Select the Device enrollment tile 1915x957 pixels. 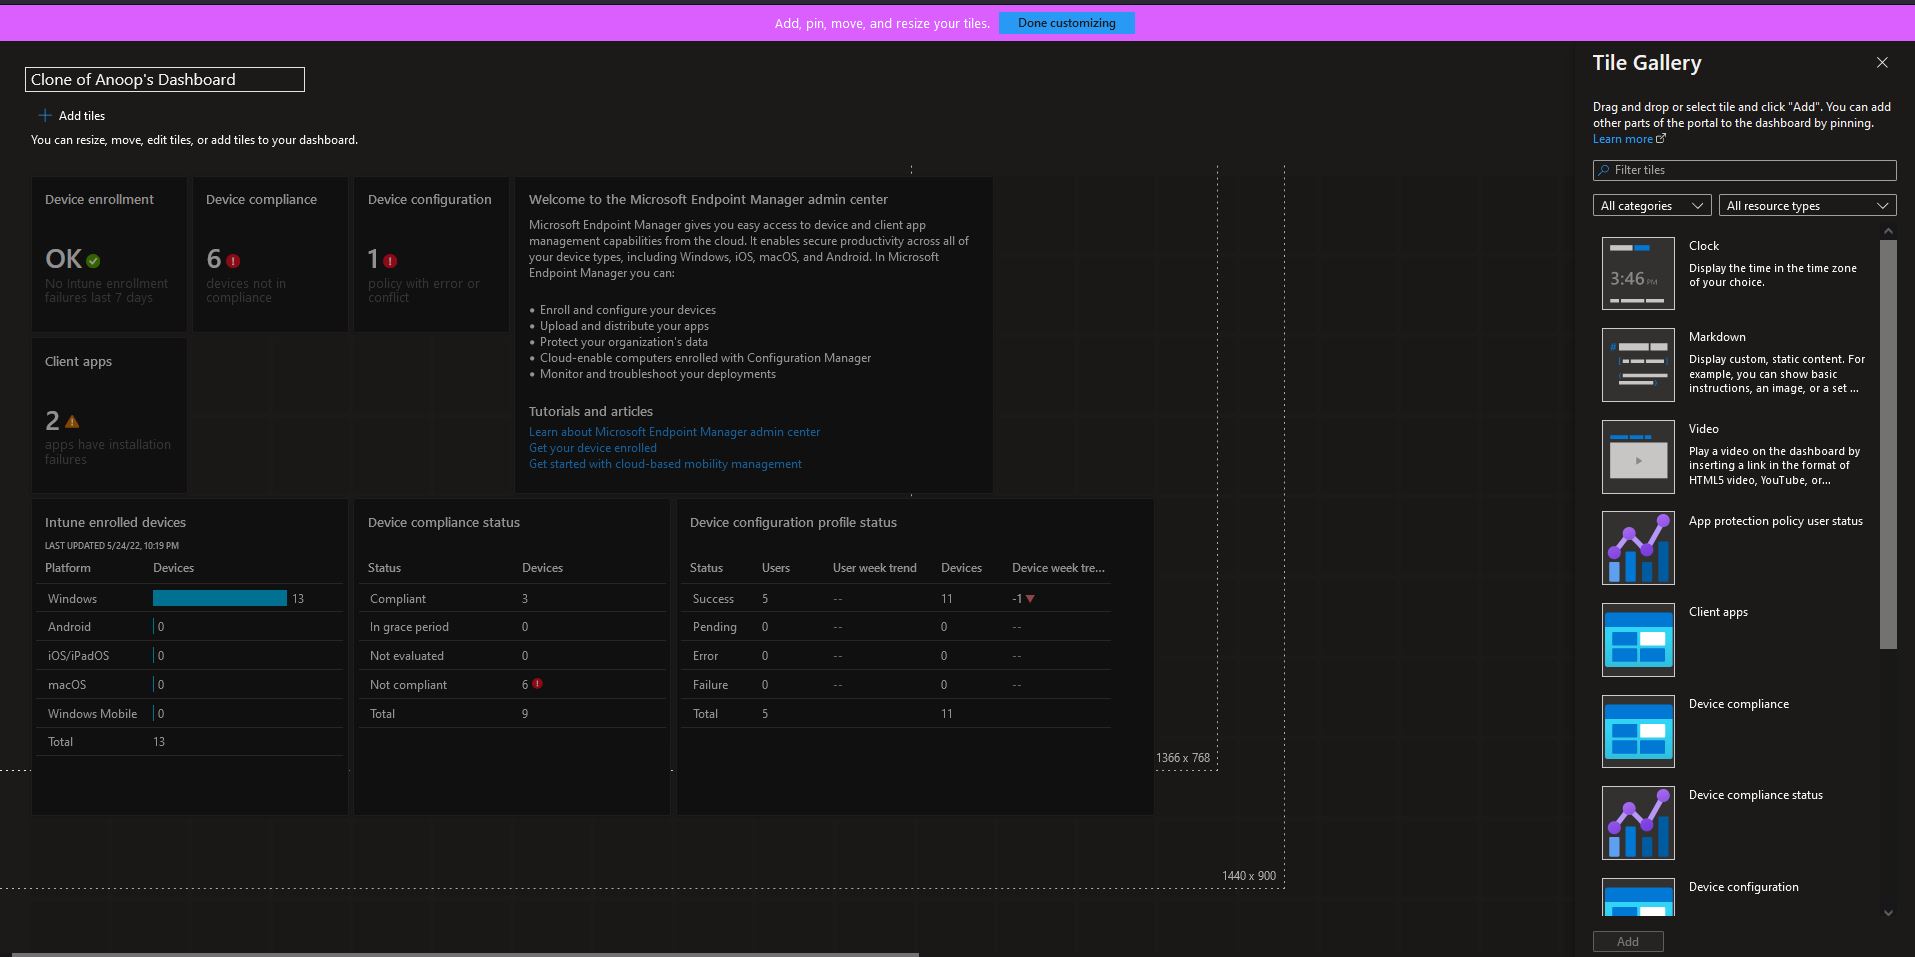pos(109,254)
